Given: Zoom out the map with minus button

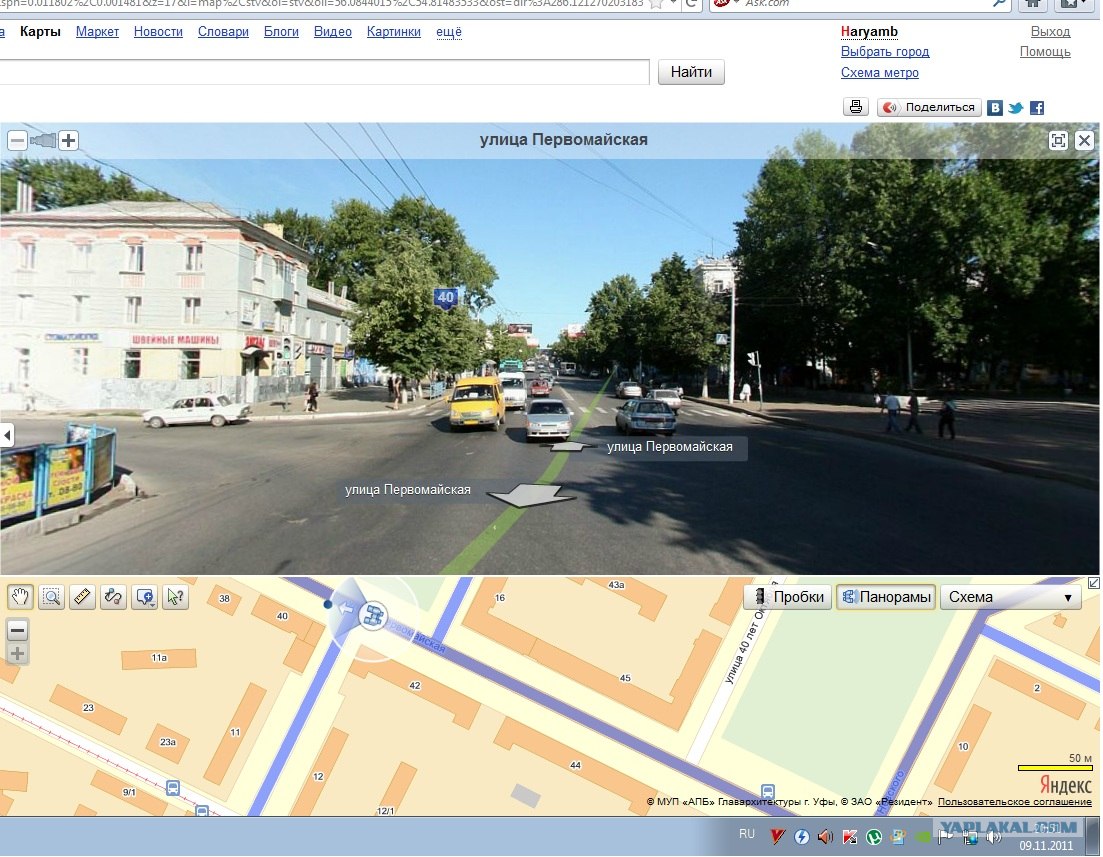Looking at the screenshot, I should point(18,630).
